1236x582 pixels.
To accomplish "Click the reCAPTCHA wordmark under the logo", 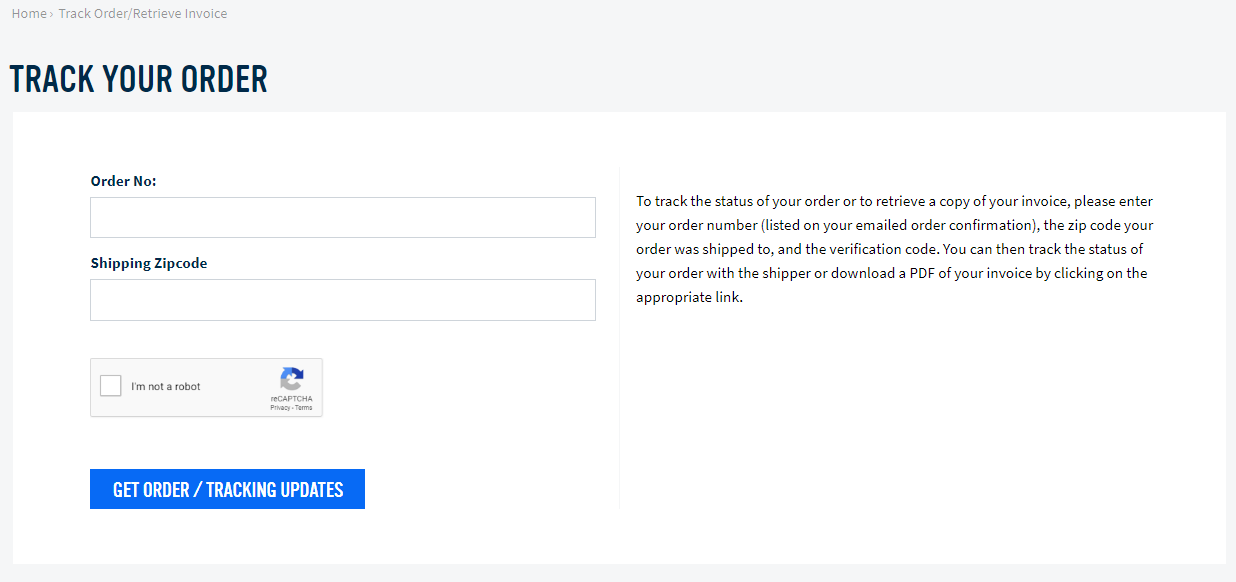I will click(291, 399).
